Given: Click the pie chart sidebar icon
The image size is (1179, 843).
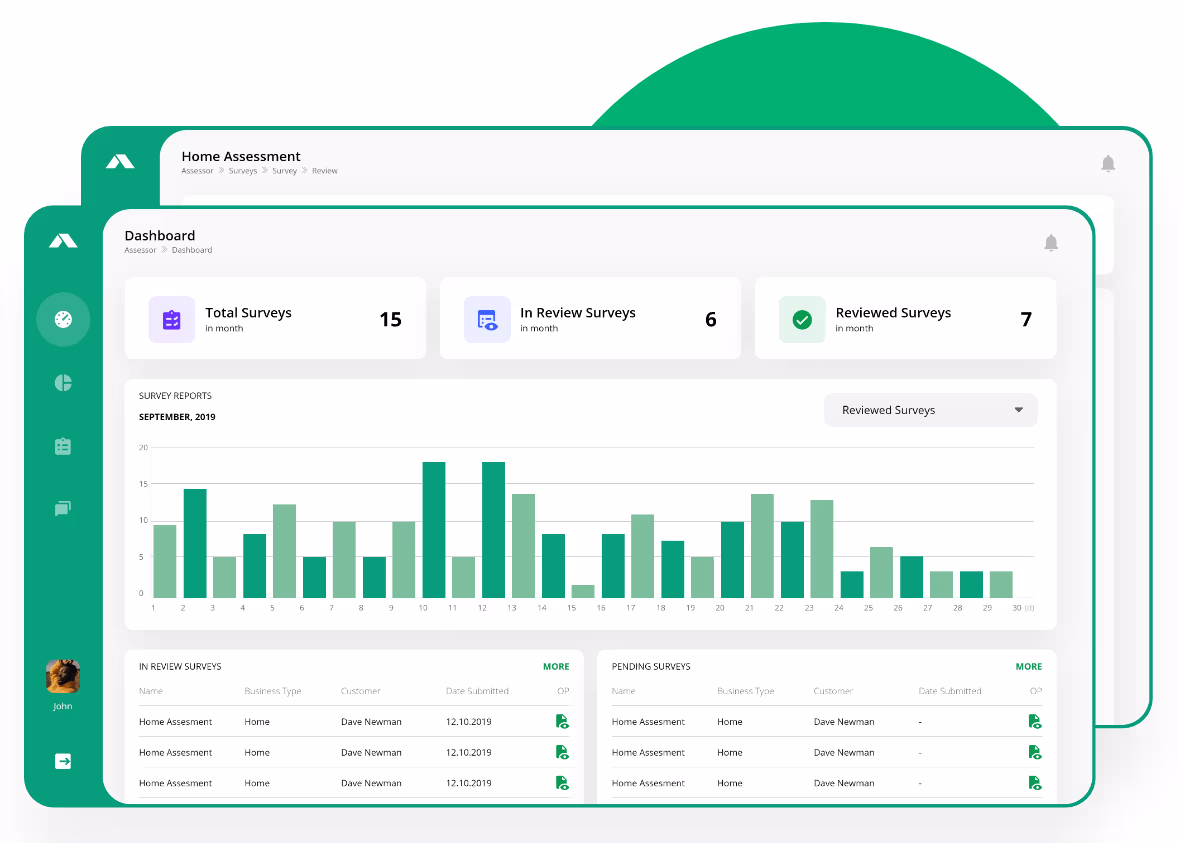Looking at the screenshot, I should pyautogui.click(x=63, y=383).
